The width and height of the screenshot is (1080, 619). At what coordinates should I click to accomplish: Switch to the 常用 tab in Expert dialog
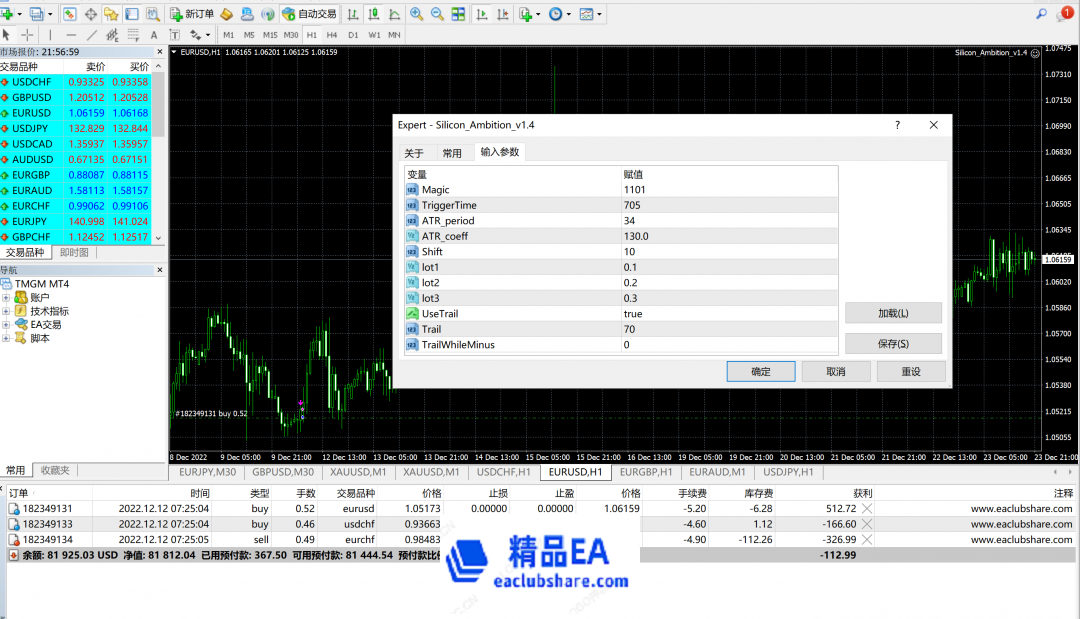click(x=450, y=152)
